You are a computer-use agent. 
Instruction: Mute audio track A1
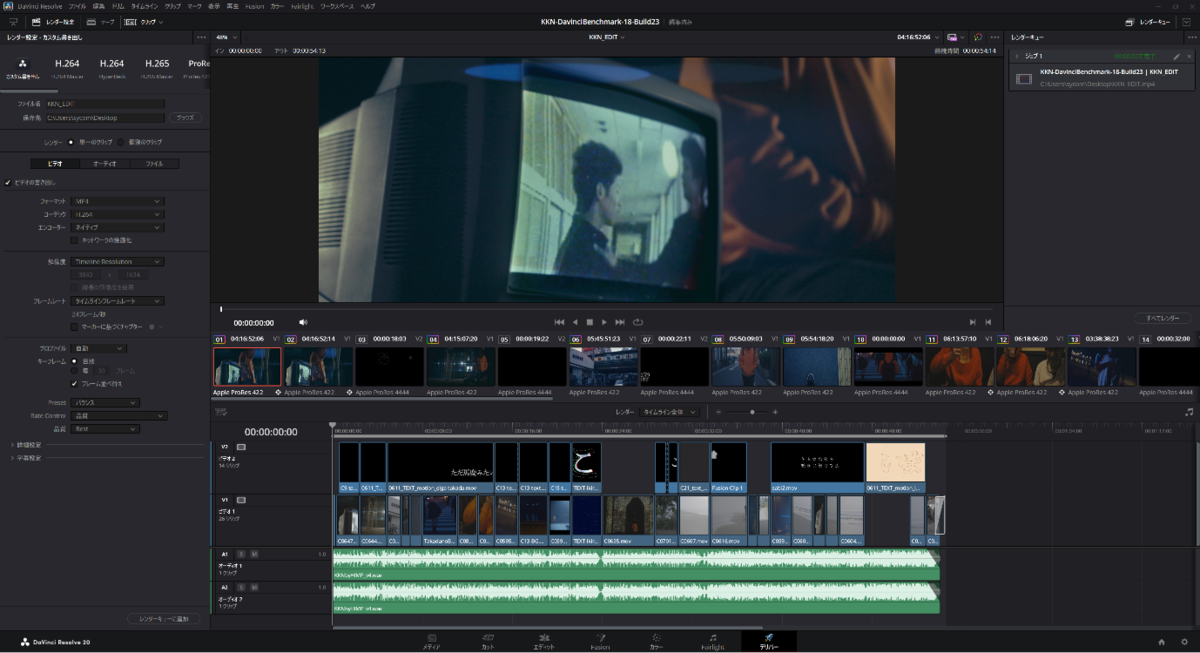click(254, 553)
